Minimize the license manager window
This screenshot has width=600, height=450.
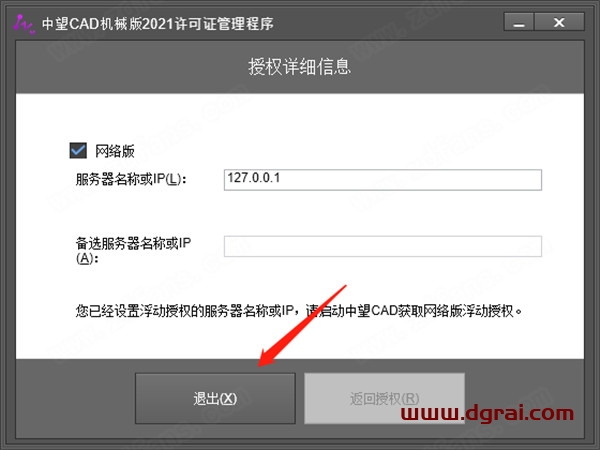tap(519, 22)
